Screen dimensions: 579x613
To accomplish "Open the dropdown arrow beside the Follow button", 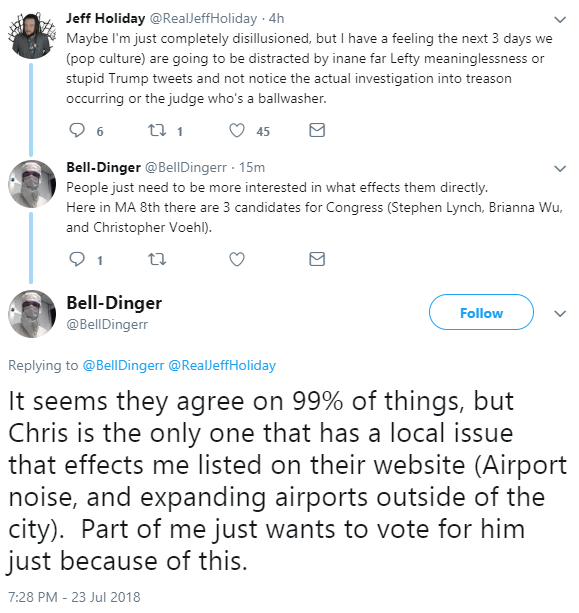I will coord(560,314).
